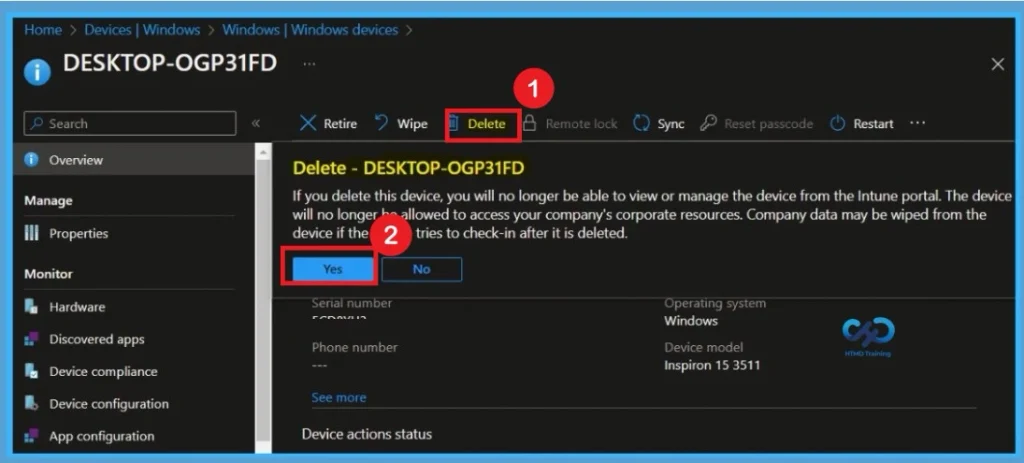Screen dimensions: 1024x463
Task: Click the Overview info icon in sidebar
Action: click(31, 160)
